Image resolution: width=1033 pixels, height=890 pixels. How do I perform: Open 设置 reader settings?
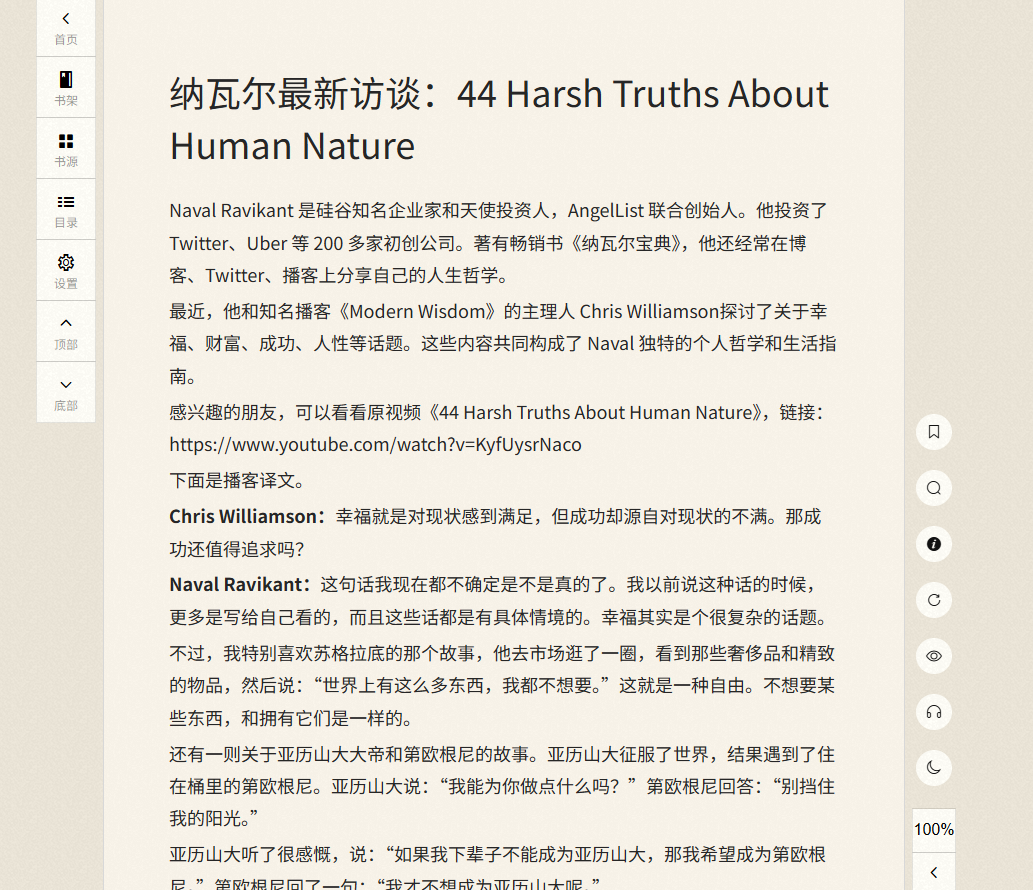pos(66,271)
